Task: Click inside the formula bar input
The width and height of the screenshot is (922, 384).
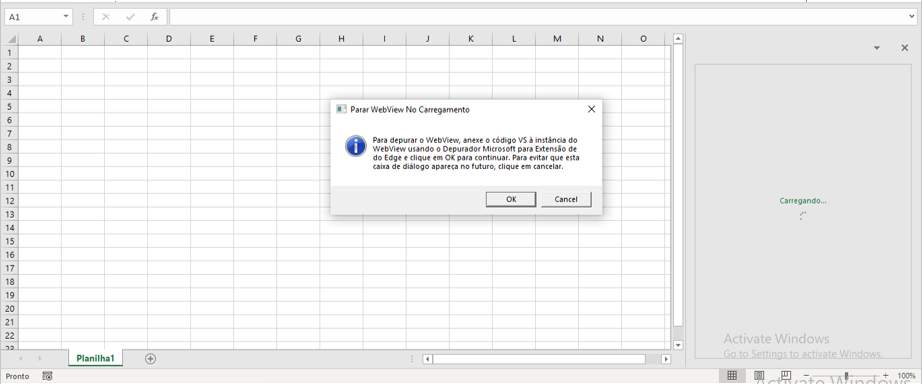Action: (538, 17)
